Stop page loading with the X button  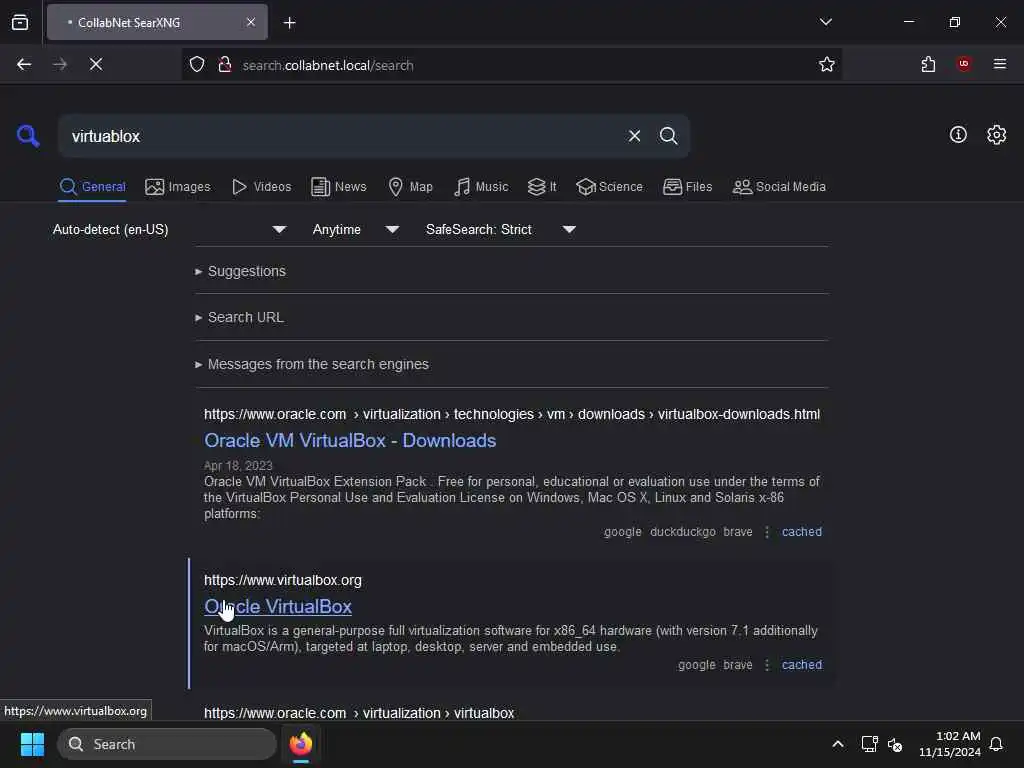pyautogui.click(x=96, y=64)
